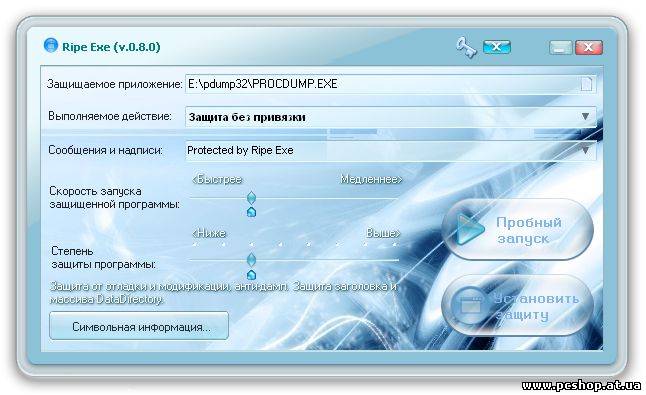646x395 pixels.
Task: Click the 'Ripe Exe (v.0.8.0)' title text
Action: (x=111, y=47)
